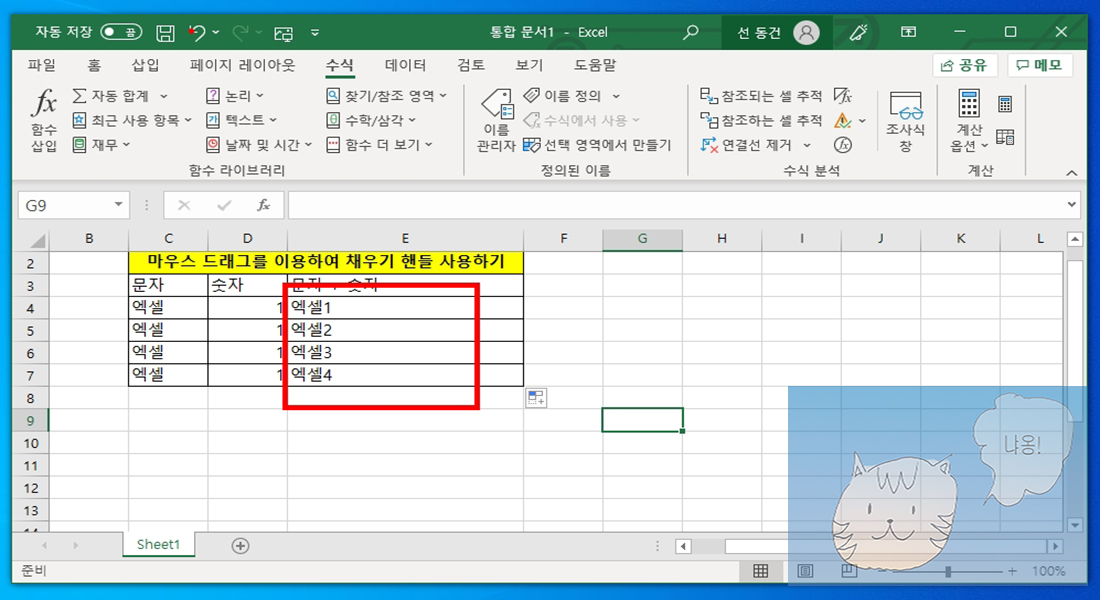Click Calculate Sheet icon
This screenshot has height=600, width=1100.
[1005, 137]
